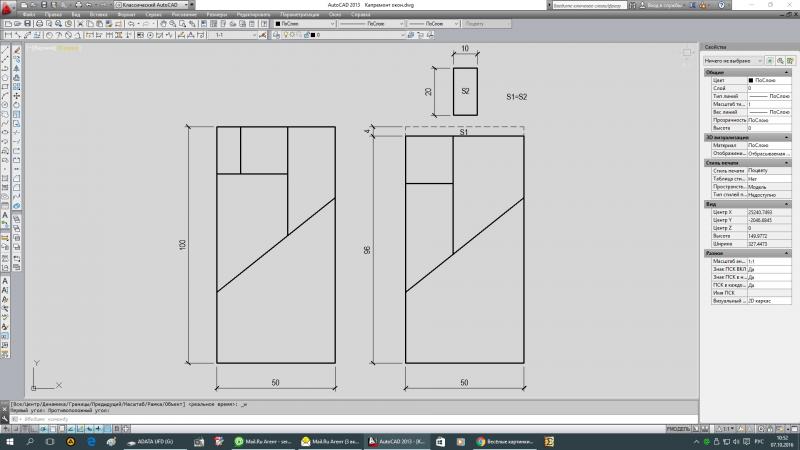This screenshot has width=800, height=450.
Task: Click the Windows Start button
Action: tap(10, 441)
